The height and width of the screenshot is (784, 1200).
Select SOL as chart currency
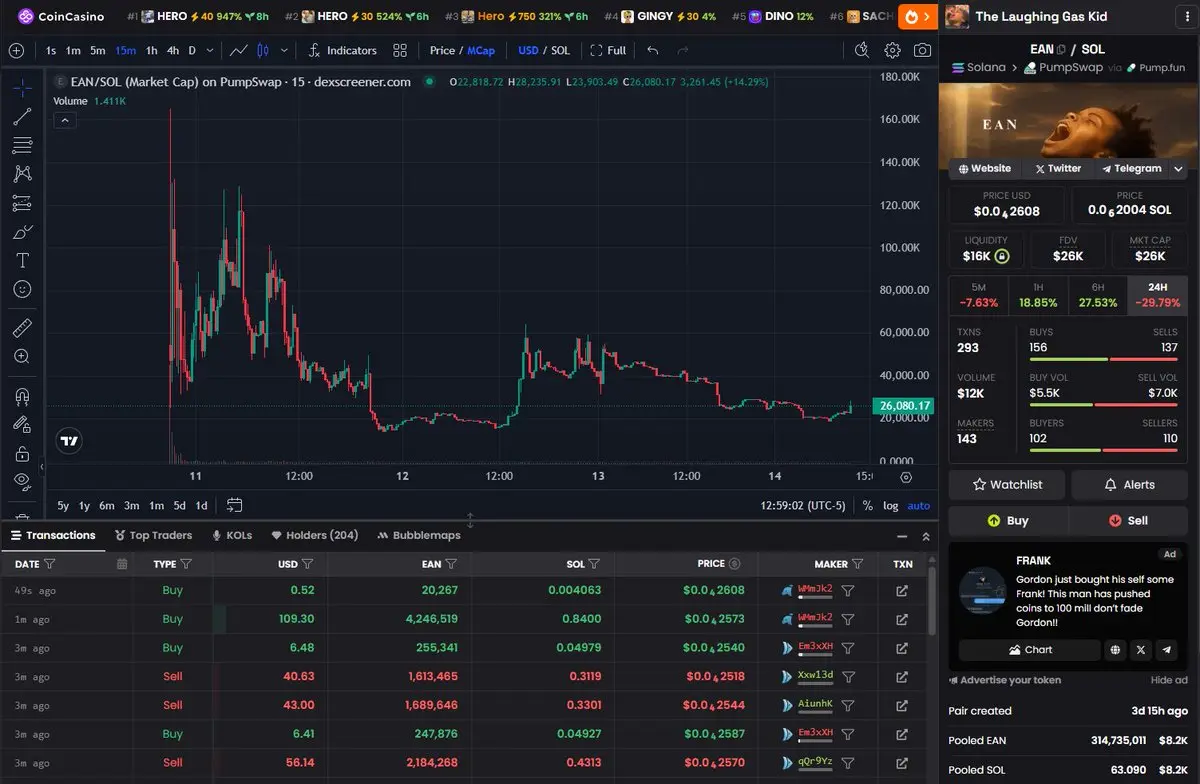(x=560, y=50)
